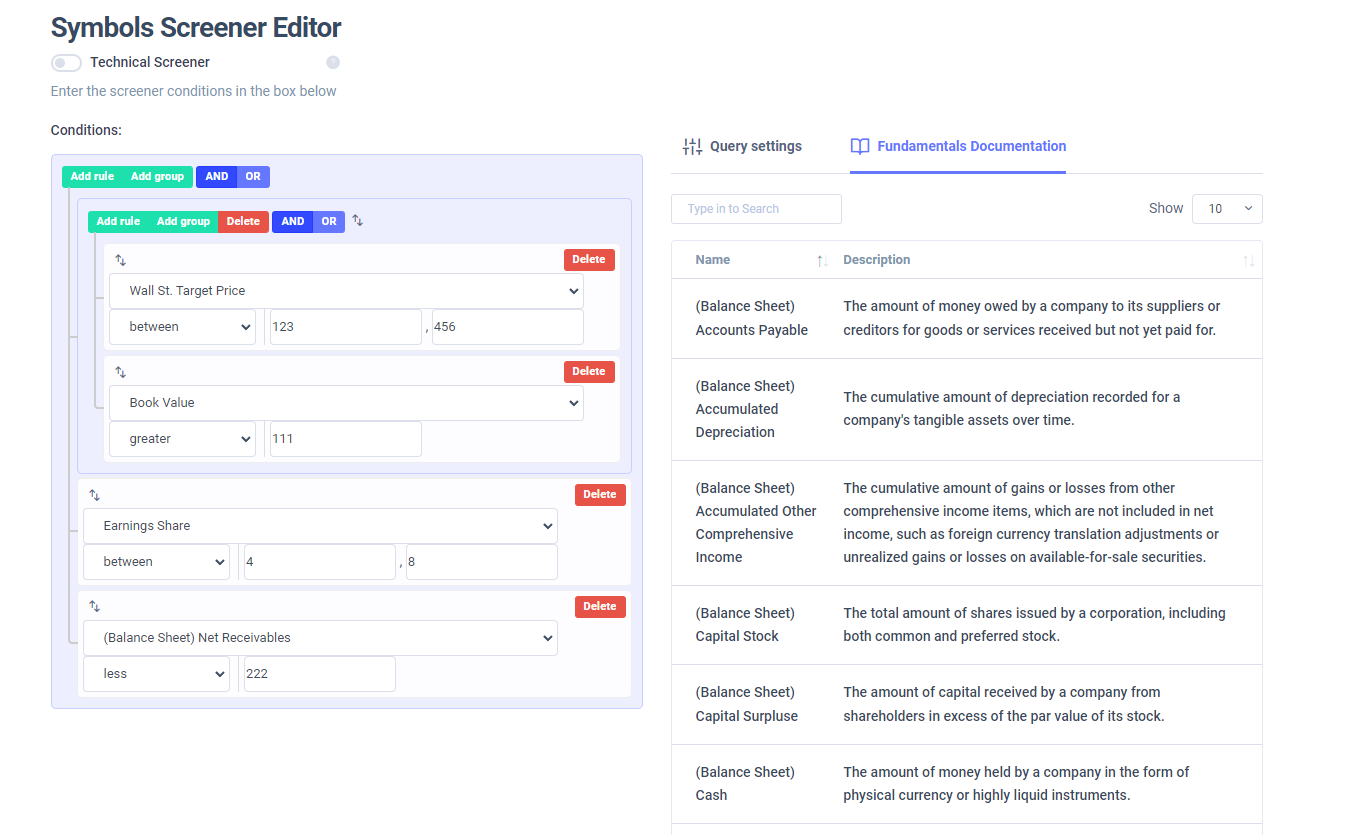
Task: Open the greater operator dropdown
Action: click(x=182, y=439)
